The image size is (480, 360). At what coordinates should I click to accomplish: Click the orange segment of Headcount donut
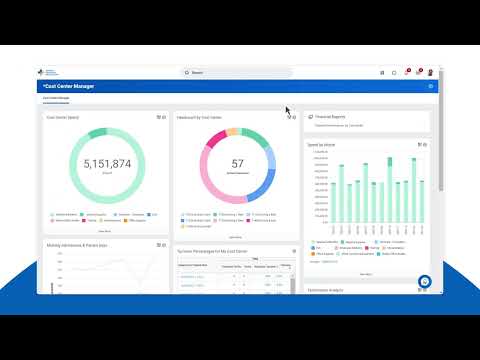232,132
